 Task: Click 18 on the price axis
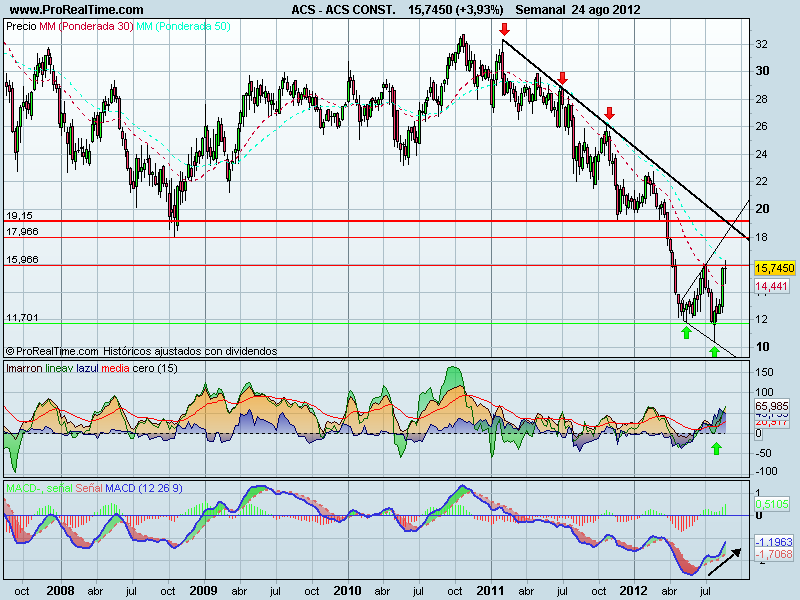click(x=761, y=237)
